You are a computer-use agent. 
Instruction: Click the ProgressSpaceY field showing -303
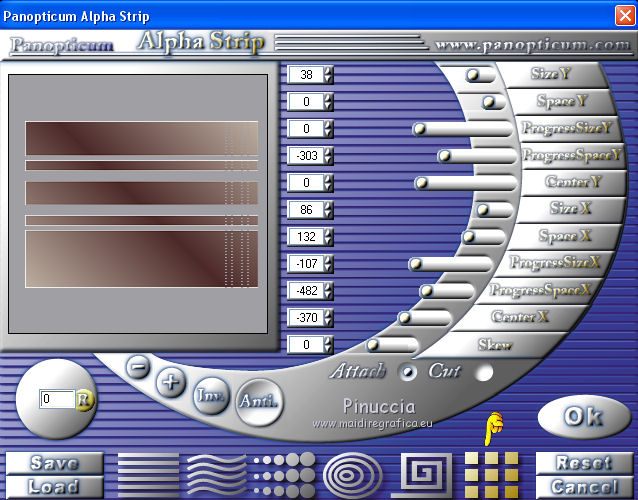click(306, 156)
